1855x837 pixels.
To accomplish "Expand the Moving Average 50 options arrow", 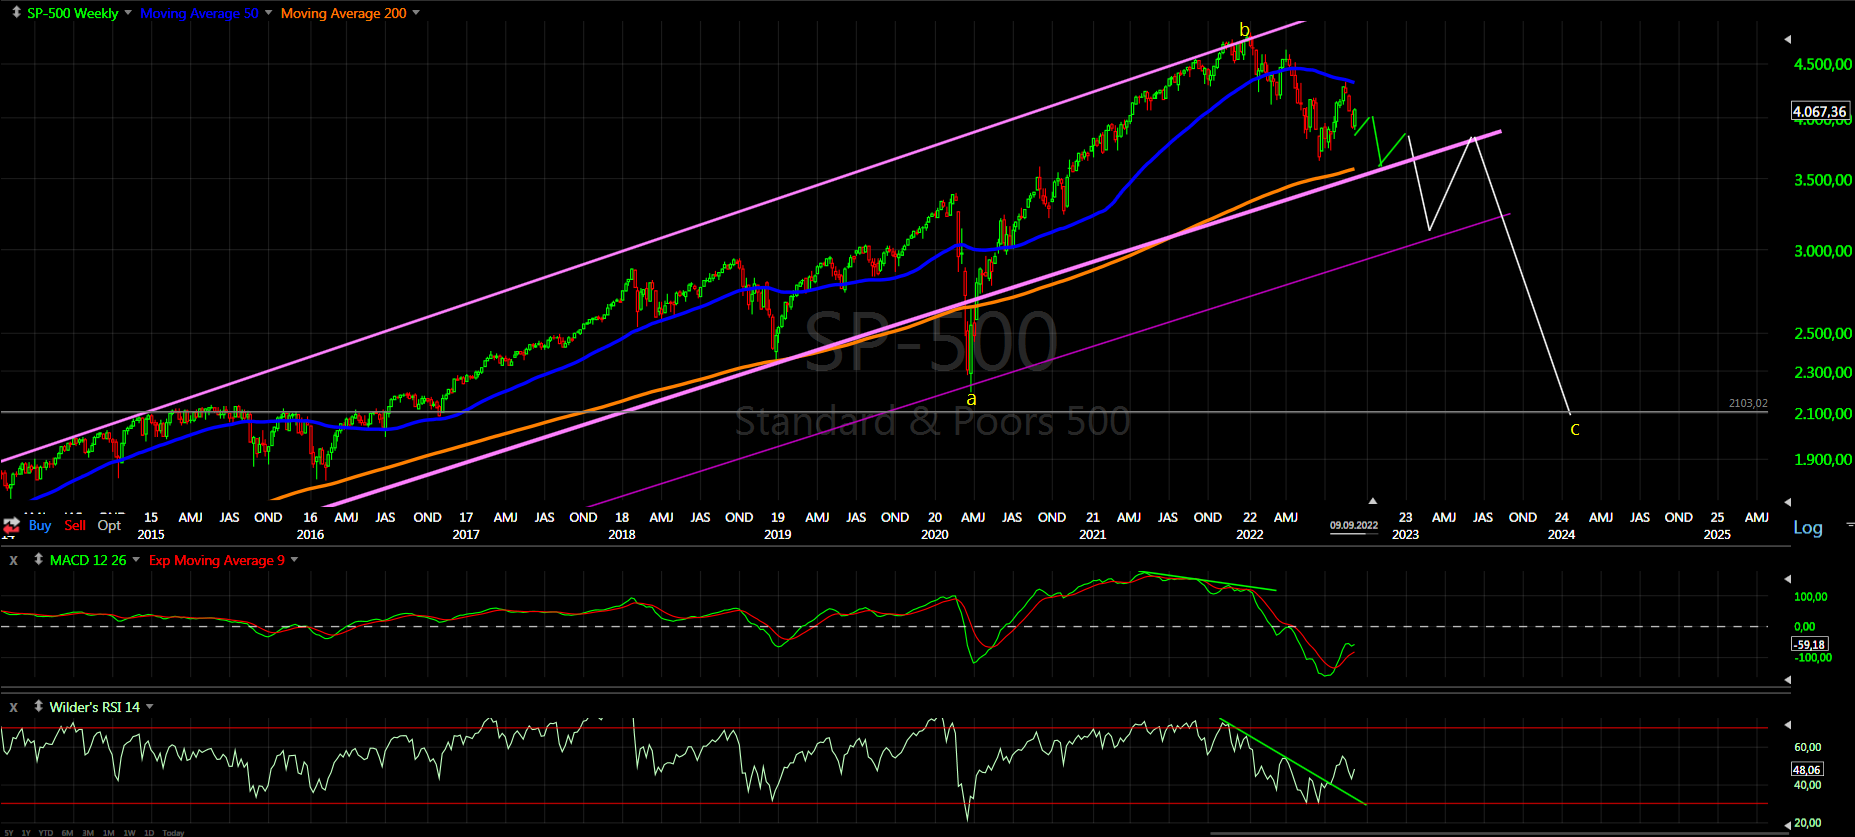I will point(268,13).
